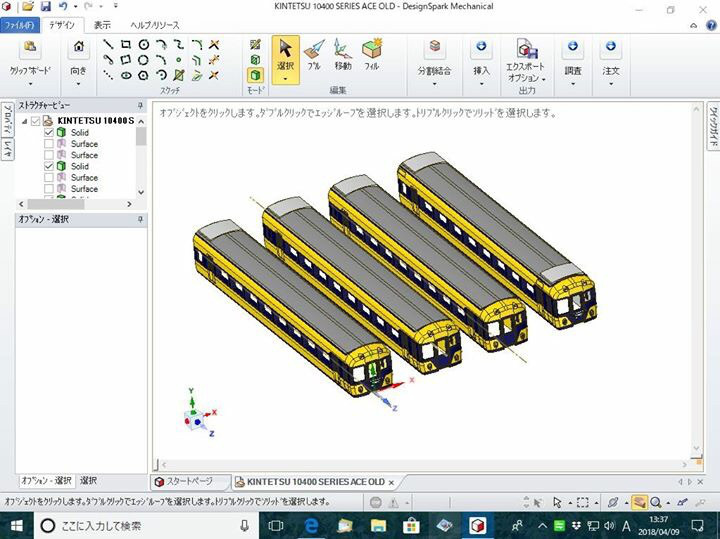Click the Spin view icon in status bar

click(613, 502)
